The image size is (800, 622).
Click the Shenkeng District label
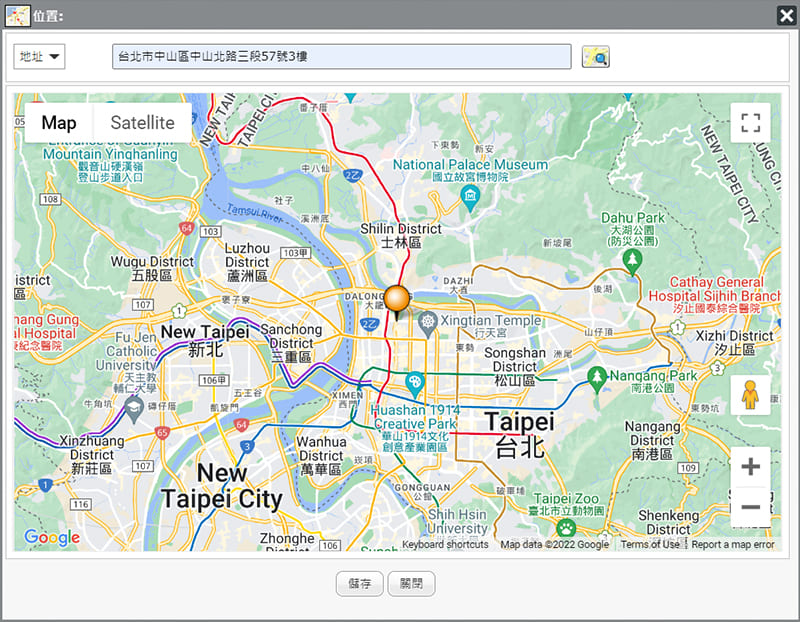coord(669,522)
